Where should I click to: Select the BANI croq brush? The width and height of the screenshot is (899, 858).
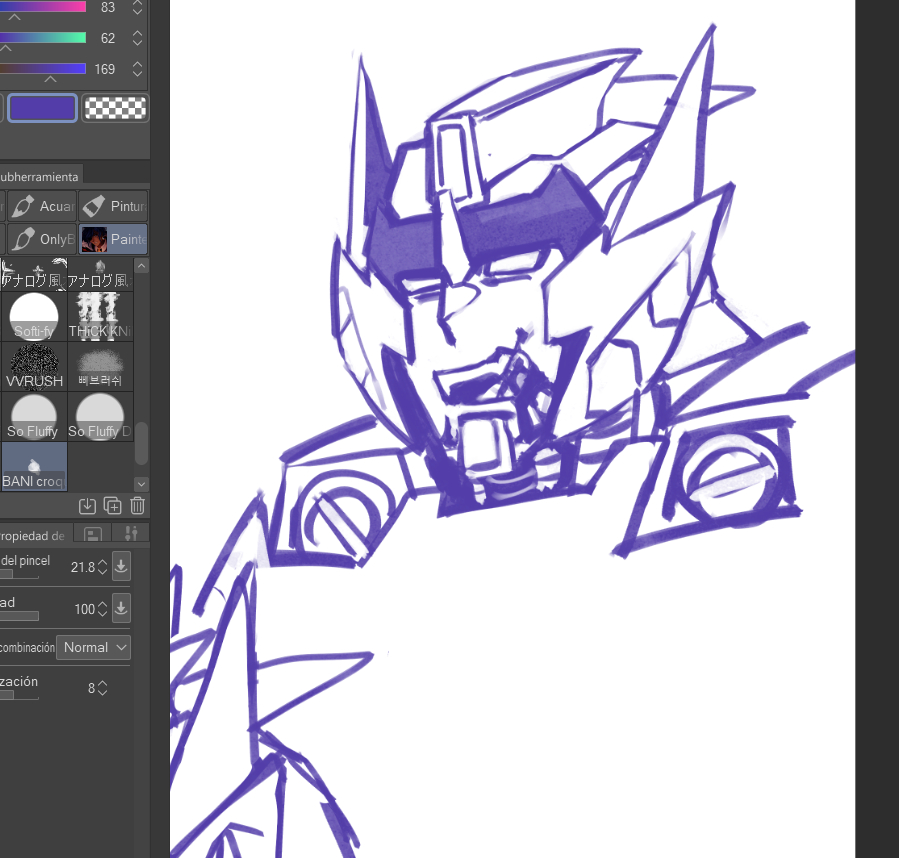(x=34, y=466)
